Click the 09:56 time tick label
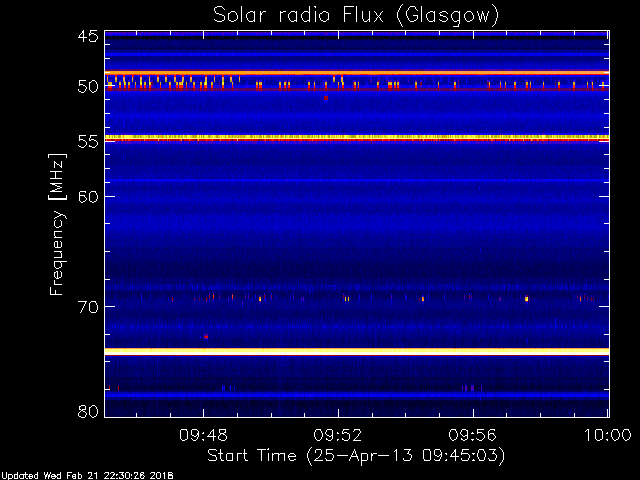This screenshot has height=480, width=640. [473, 435]
